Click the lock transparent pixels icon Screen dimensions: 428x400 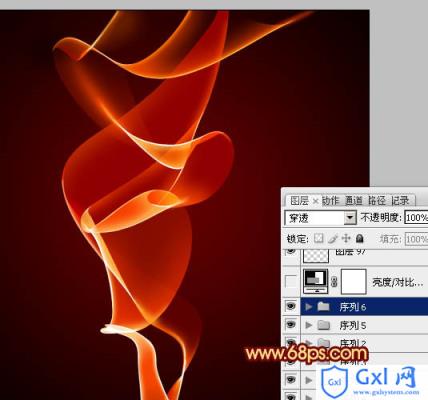coord(319,238)
